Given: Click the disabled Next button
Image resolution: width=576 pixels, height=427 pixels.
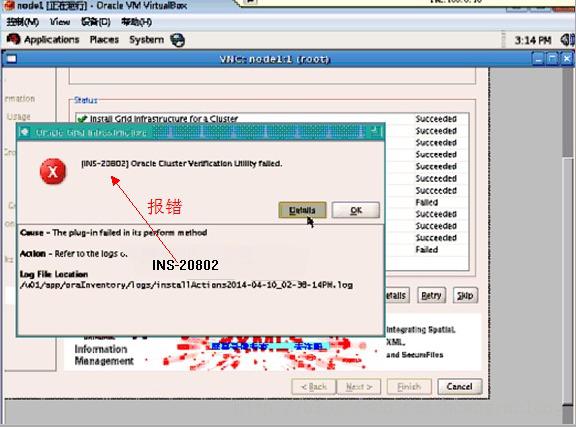Looking at the screenshot, I should pyautogui.click(x=359, y=387).
